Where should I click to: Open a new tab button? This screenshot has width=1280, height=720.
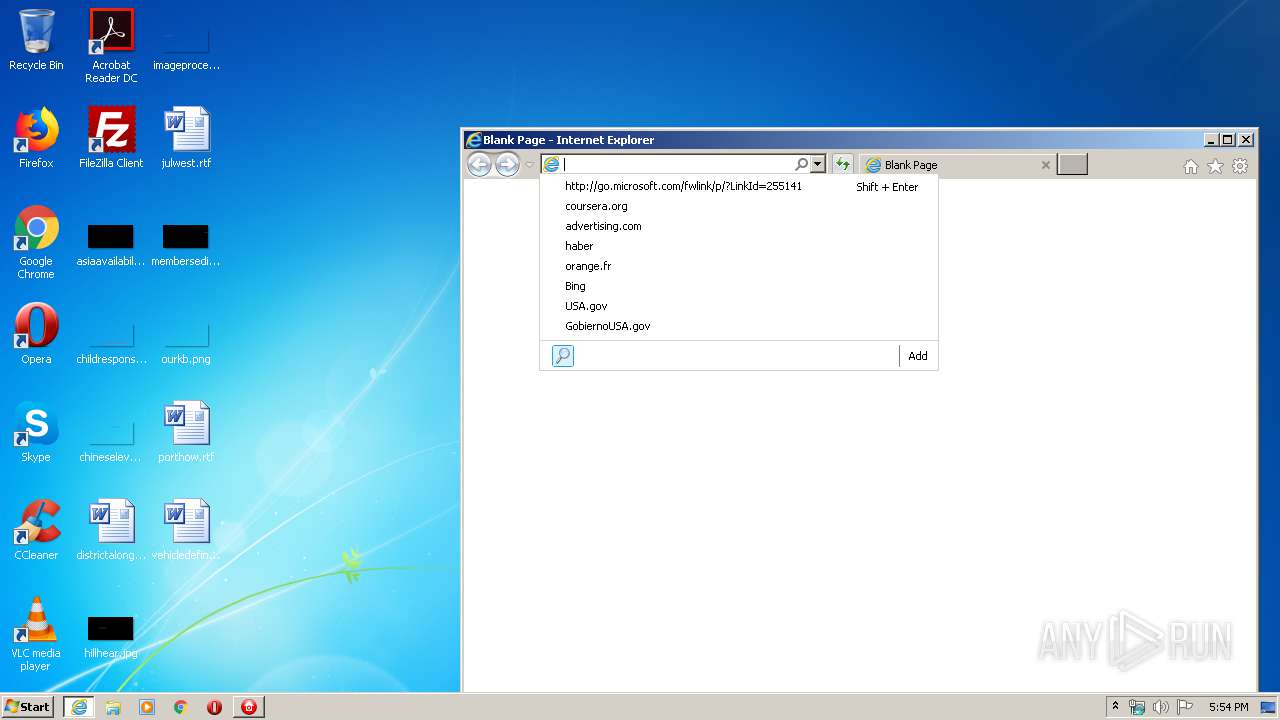tap(1072, 165)
